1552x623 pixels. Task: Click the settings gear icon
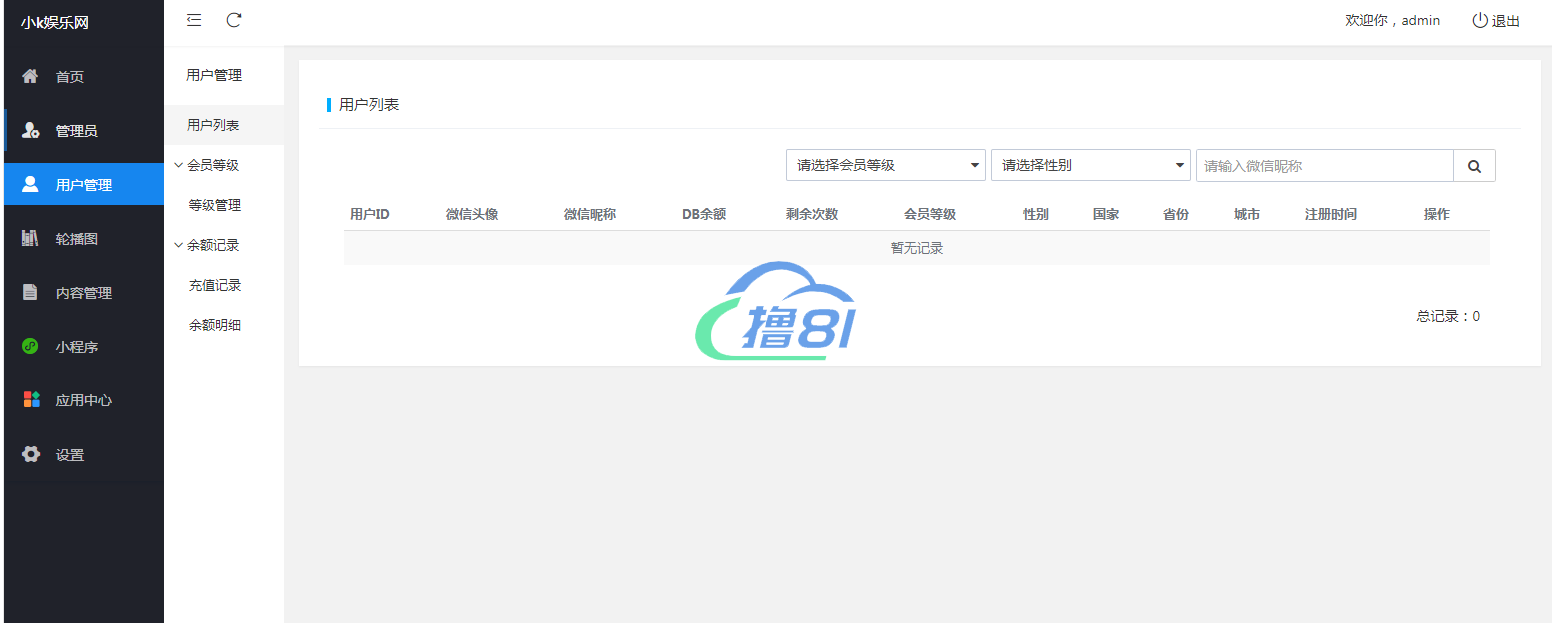[x=31, y=455]
